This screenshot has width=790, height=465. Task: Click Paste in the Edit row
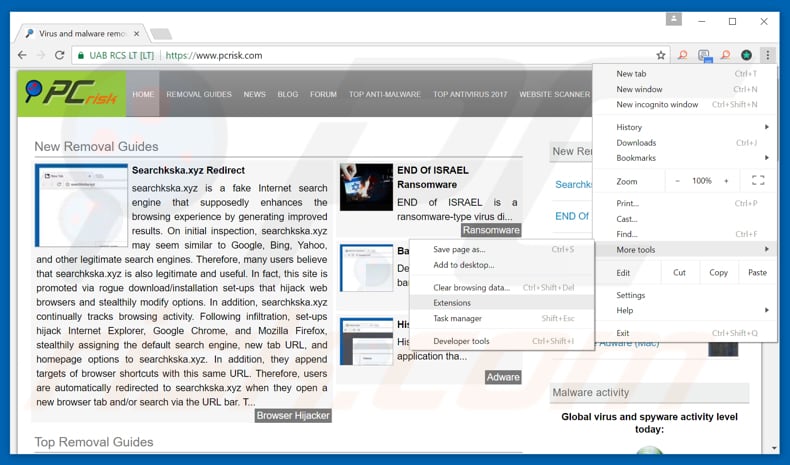tap(757, 273)
